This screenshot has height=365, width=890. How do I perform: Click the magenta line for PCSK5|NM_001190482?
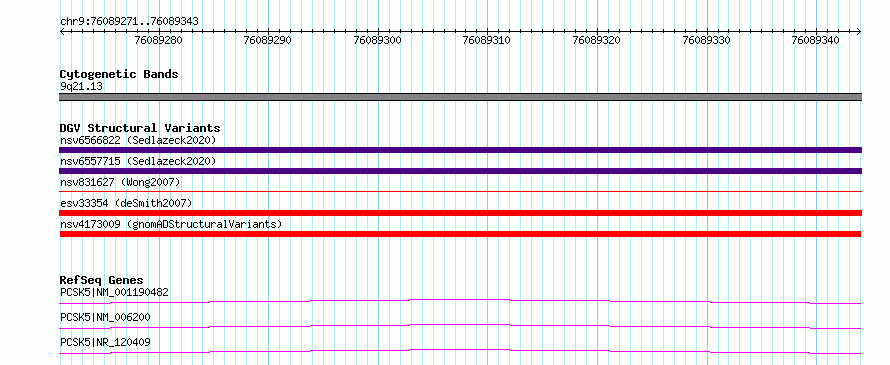point(460,301)
